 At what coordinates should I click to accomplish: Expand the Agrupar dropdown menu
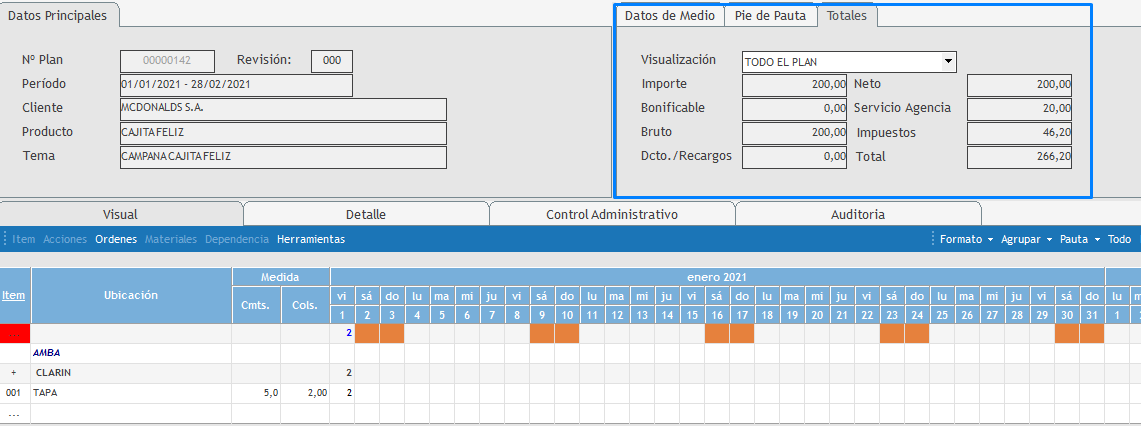pos(1027,240)
